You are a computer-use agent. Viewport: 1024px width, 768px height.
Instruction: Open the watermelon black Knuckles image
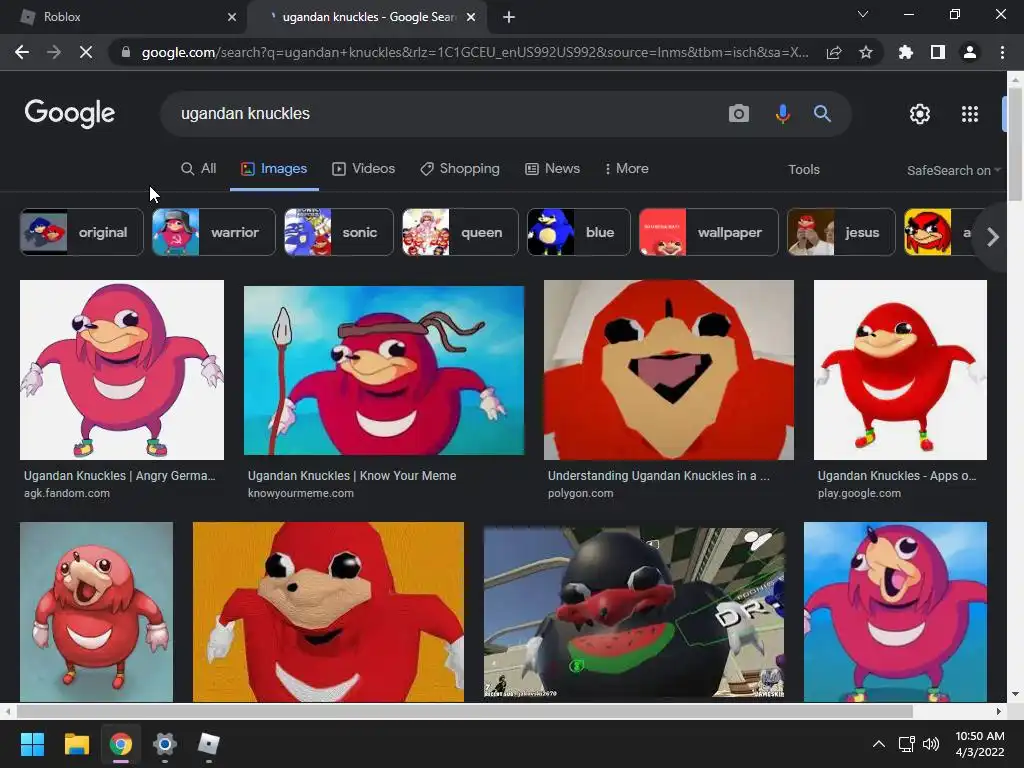633,613
